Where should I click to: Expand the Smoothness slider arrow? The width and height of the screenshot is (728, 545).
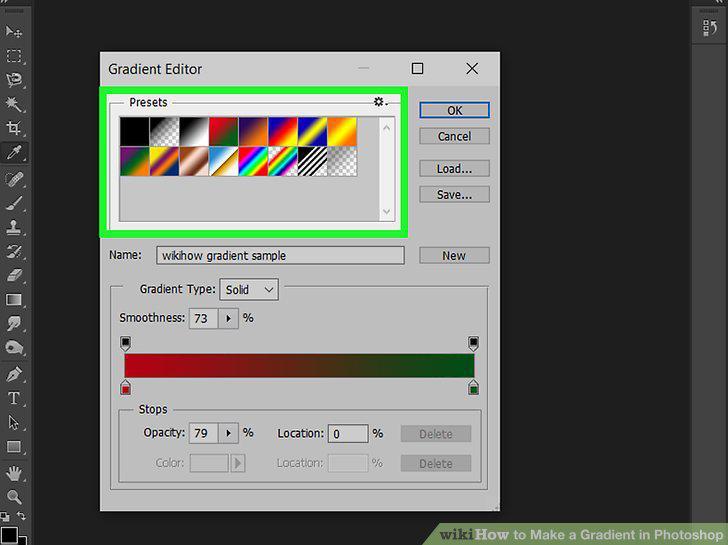coord(228,318)
